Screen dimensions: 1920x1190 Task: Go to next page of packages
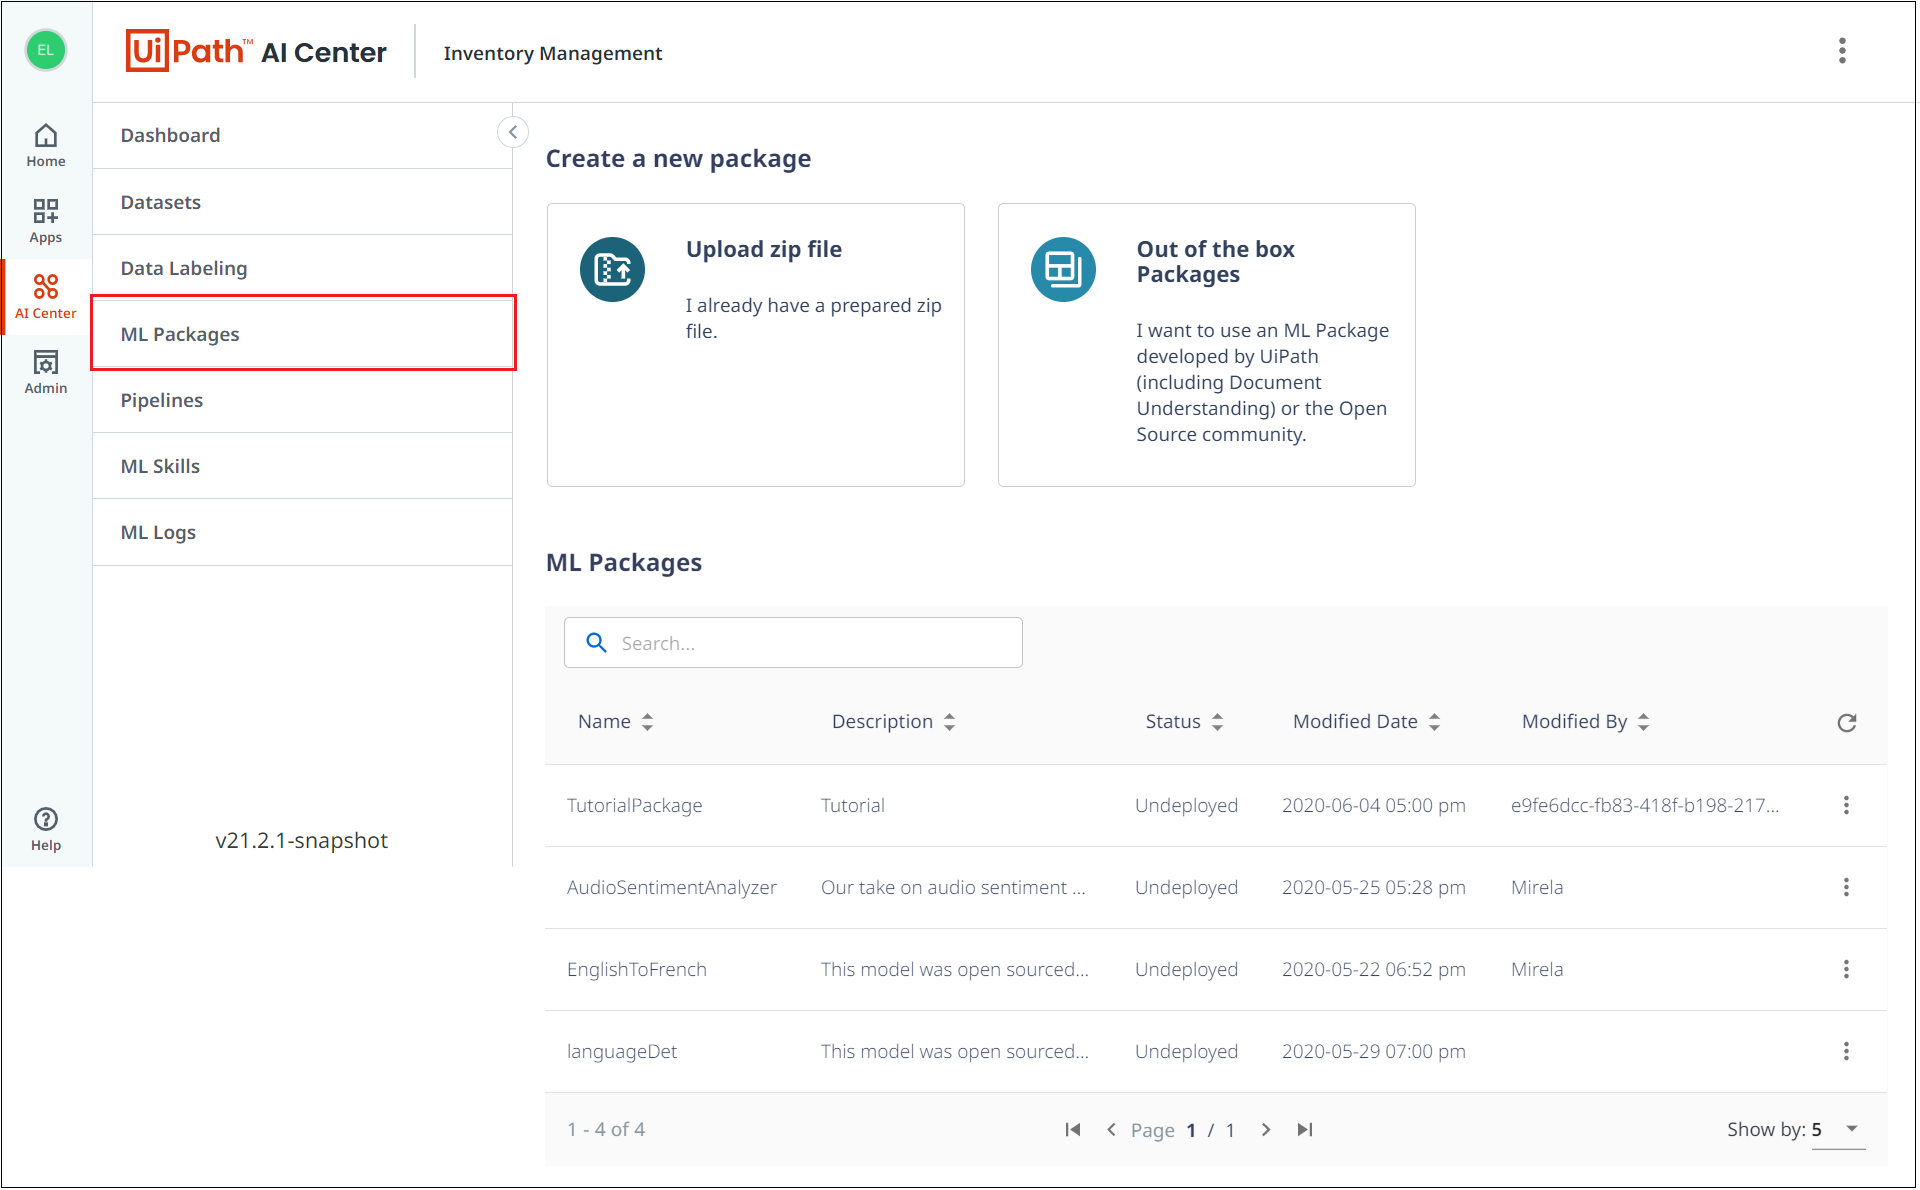click(1266, 1130)
